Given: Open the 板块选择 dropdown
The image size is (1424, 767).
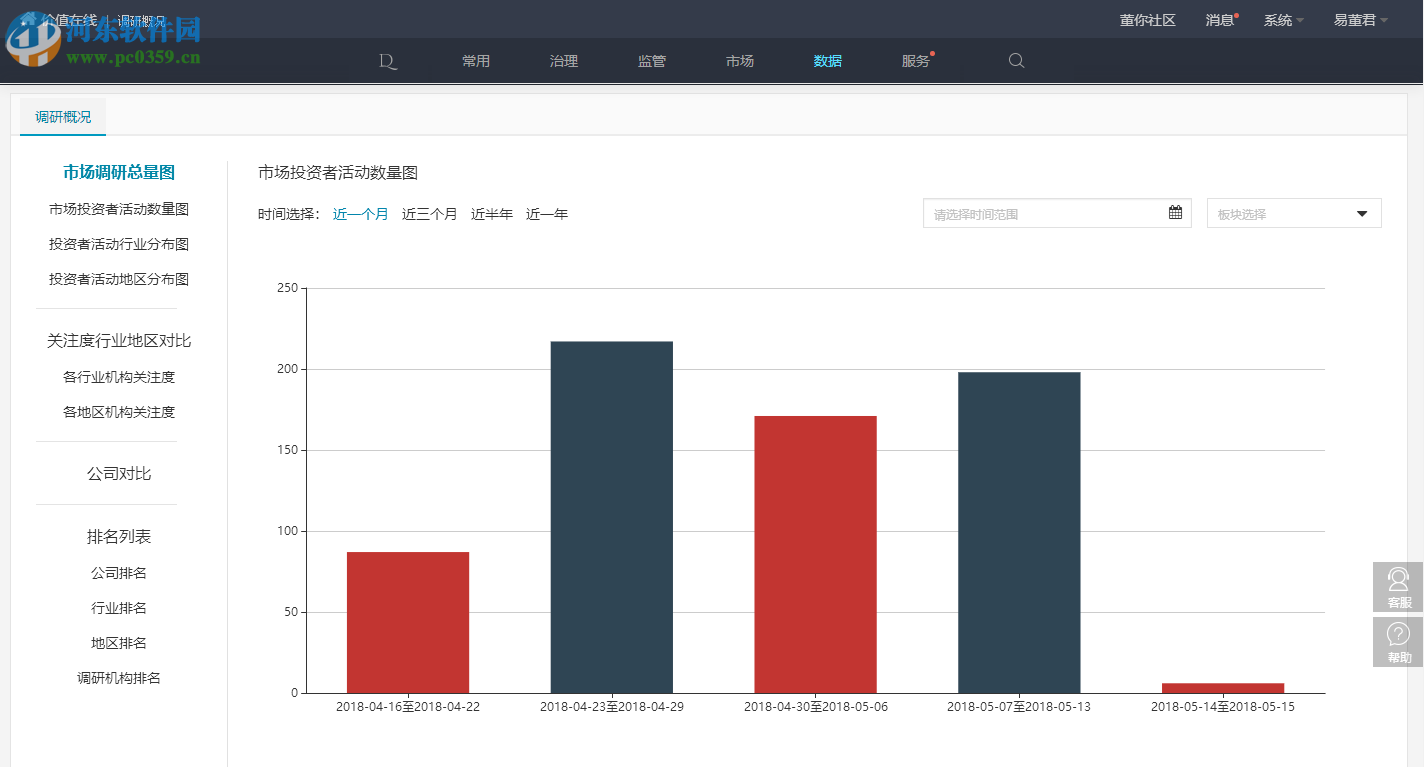Looking at the screenshot, I should 1293,213.
